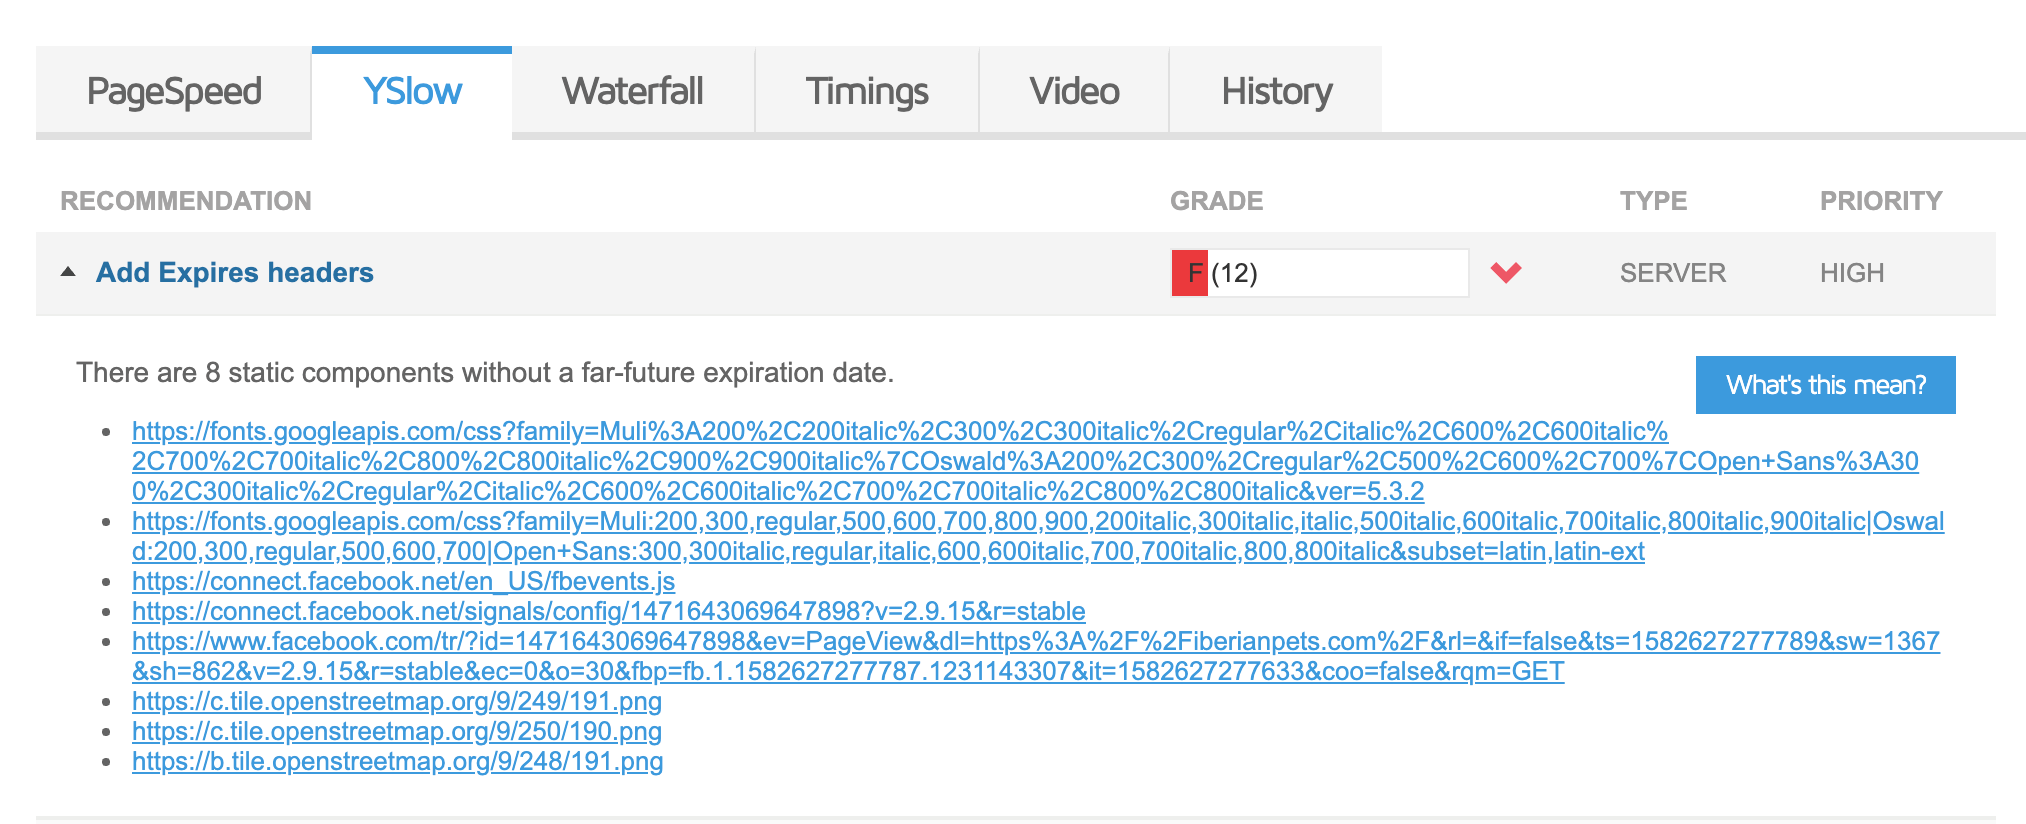This screenshot has width=2026, height=824.
Task: Open the Timings tab
Action: [867, 91]
